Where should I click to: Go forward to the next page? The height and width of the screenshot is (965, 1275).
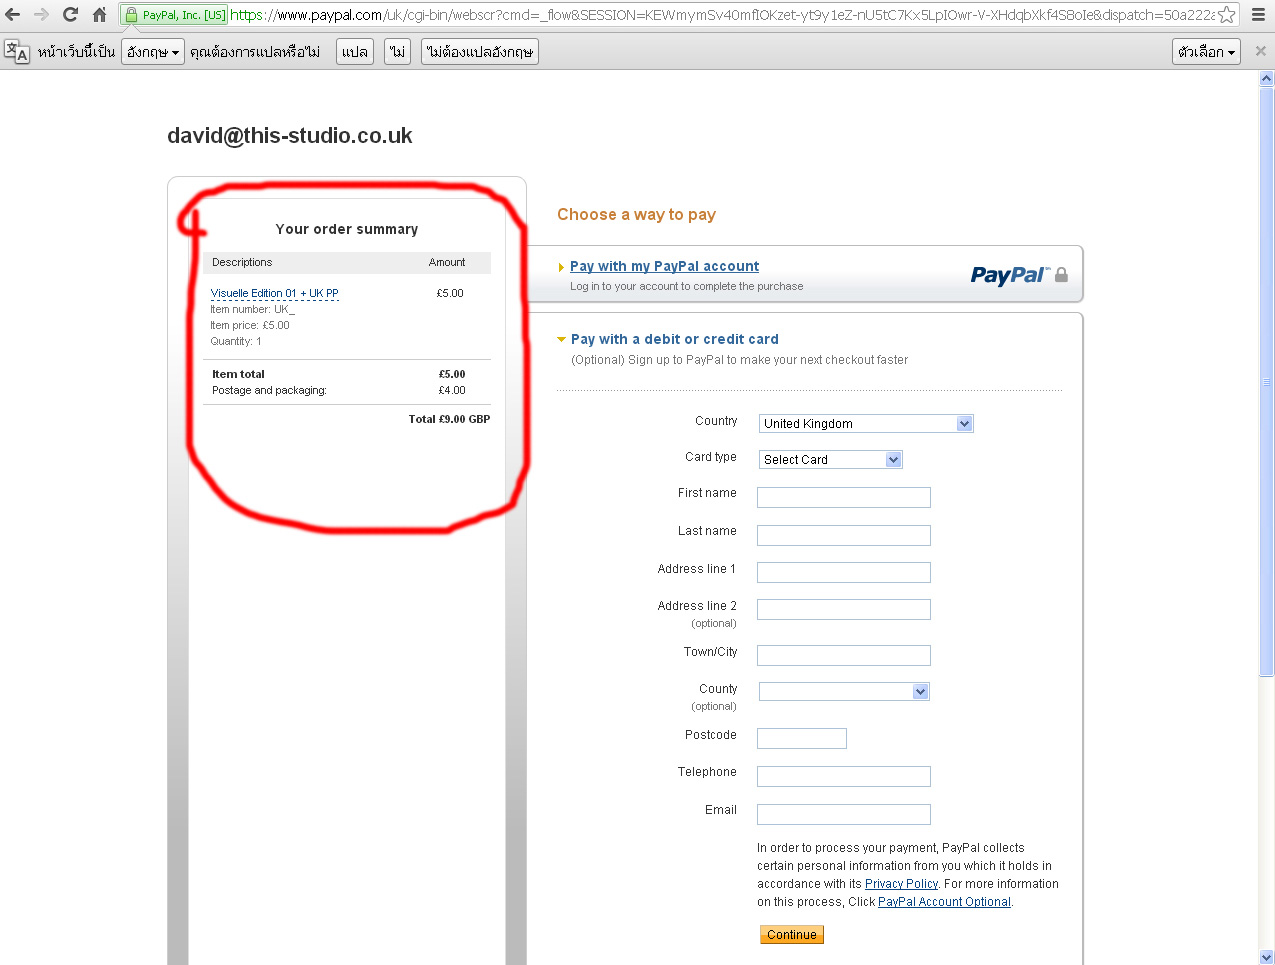tap(41, 15)
